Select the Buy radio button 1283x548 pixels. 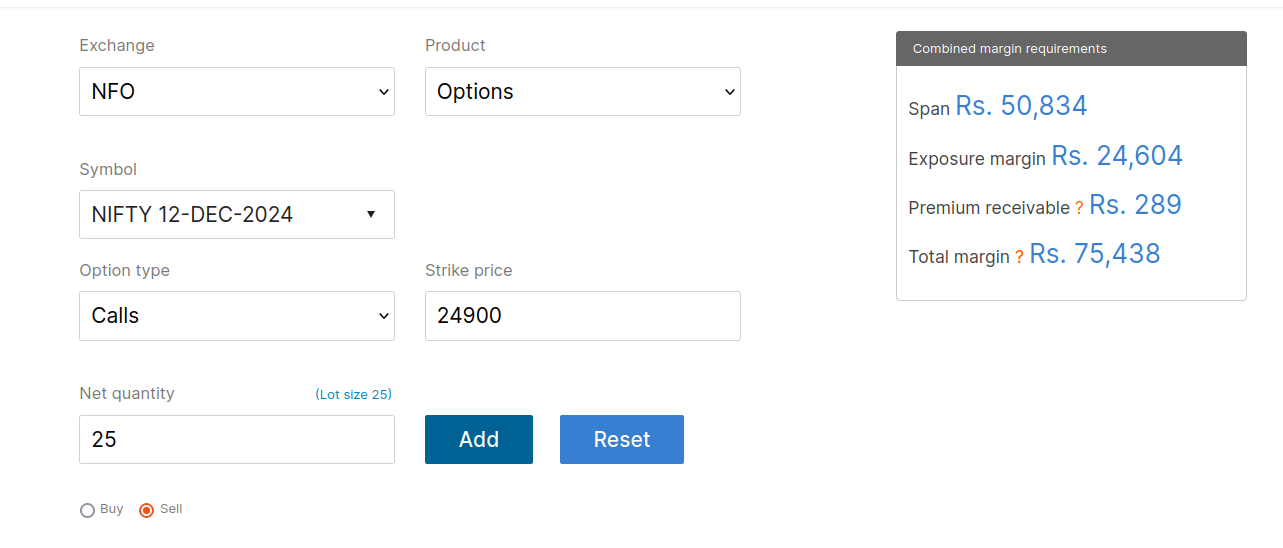[87, 511]
